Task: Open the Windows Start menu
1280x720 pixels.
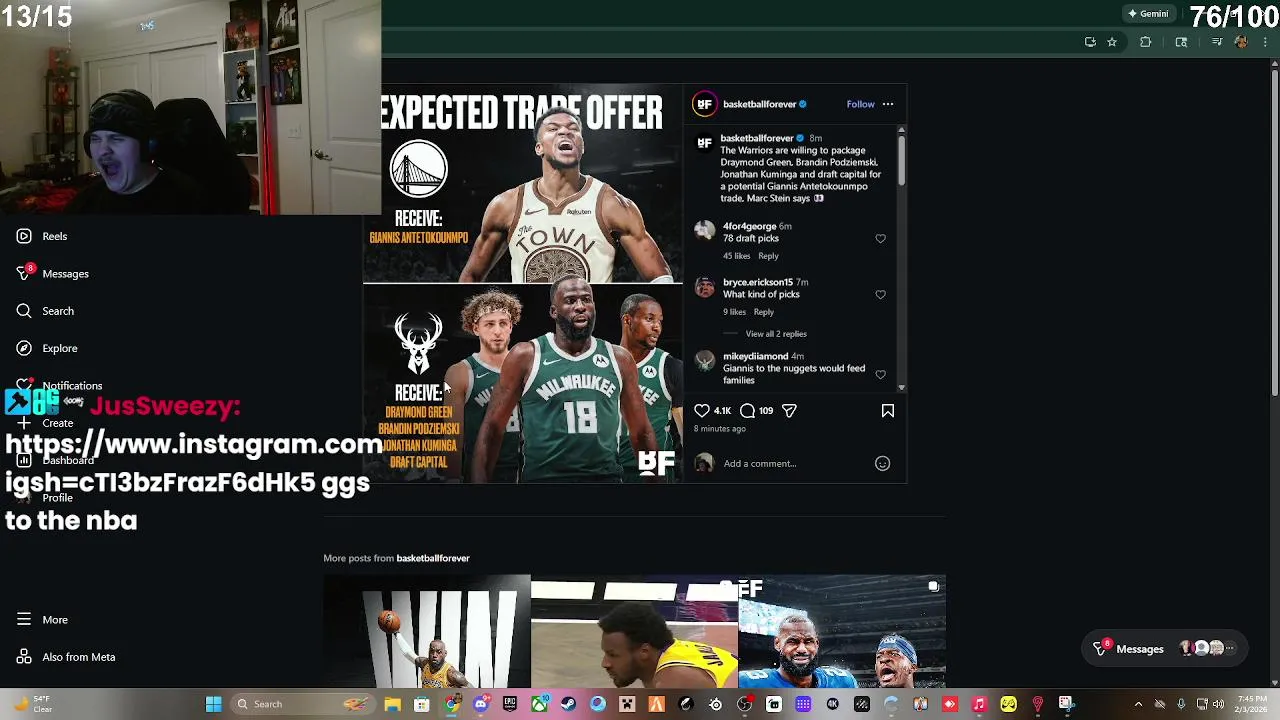Action: pos(213,704)
